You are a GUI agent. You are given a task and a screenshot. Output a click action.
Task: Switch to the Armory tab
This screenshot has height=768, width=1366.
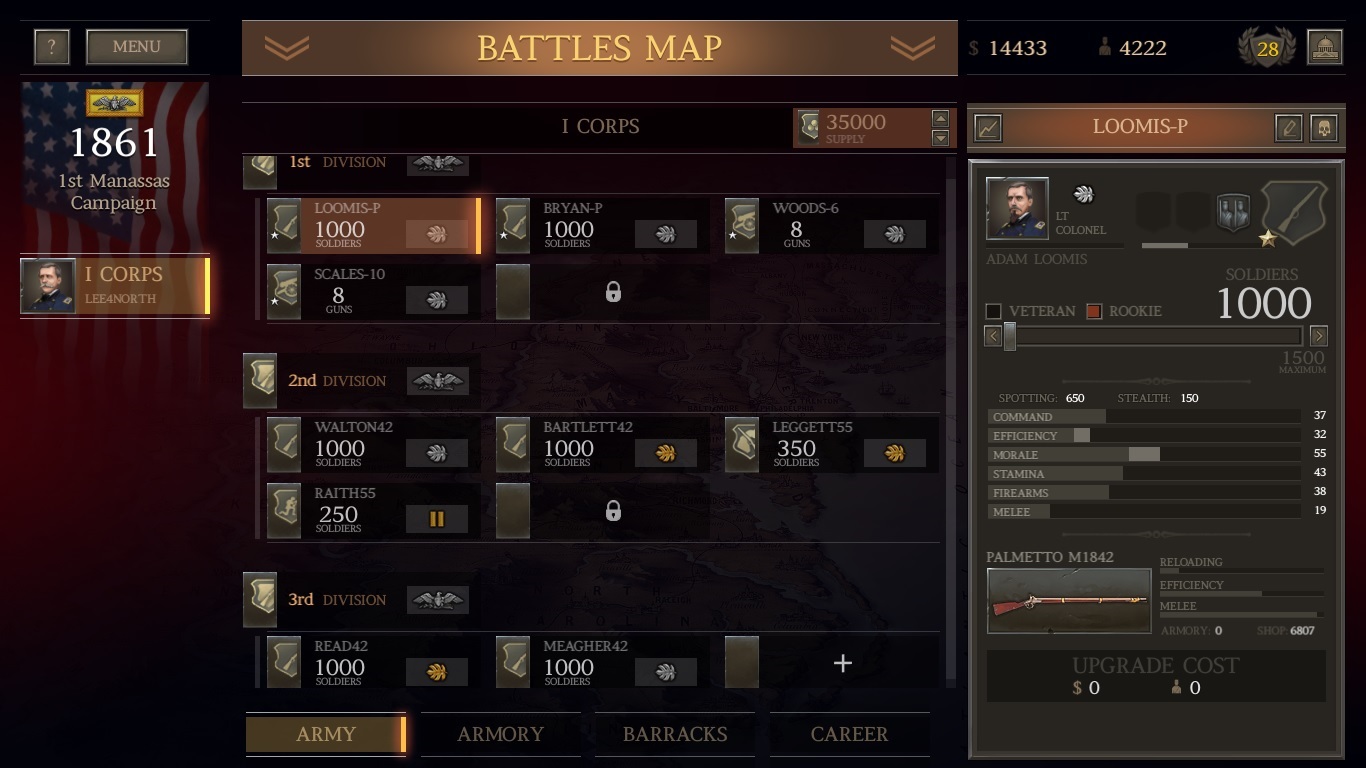click(500, 734)
